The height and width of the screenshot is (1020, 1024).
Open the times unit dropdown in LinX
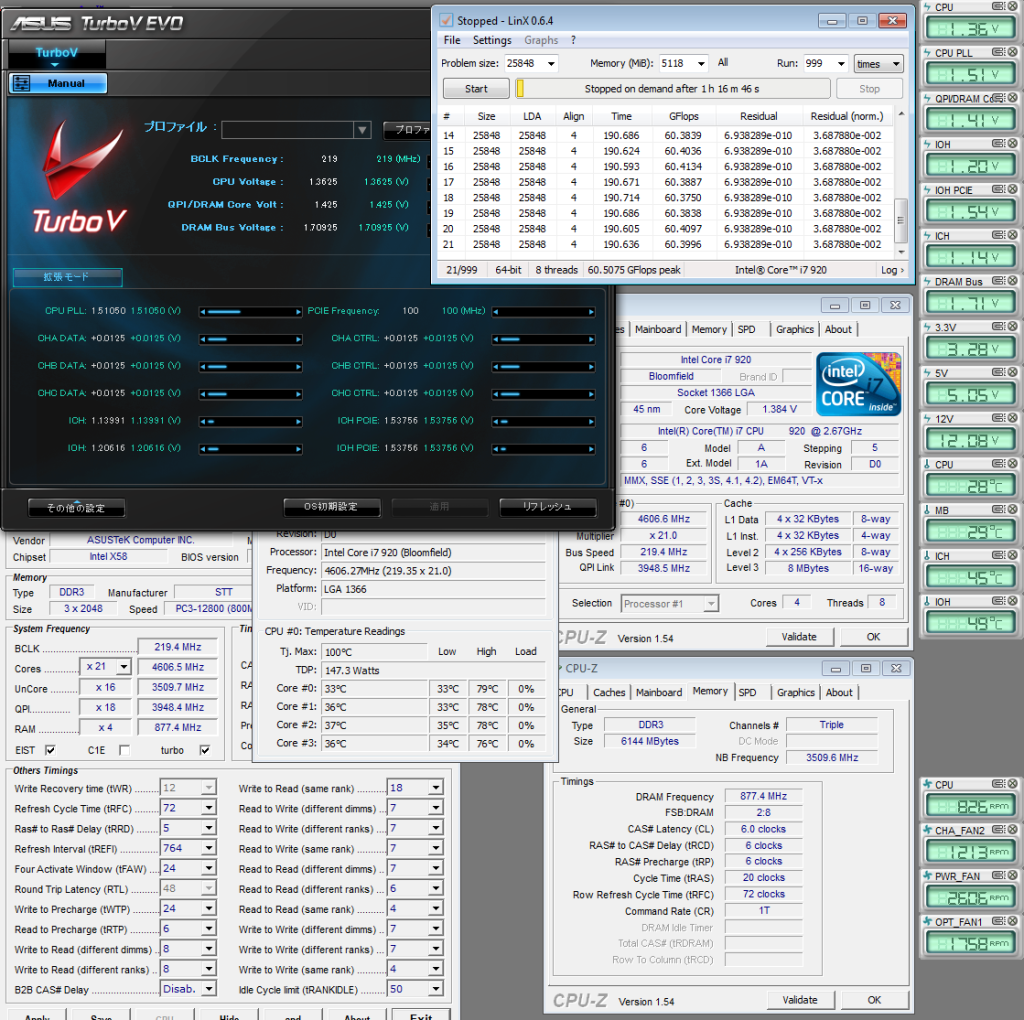(x=878, y=63)
